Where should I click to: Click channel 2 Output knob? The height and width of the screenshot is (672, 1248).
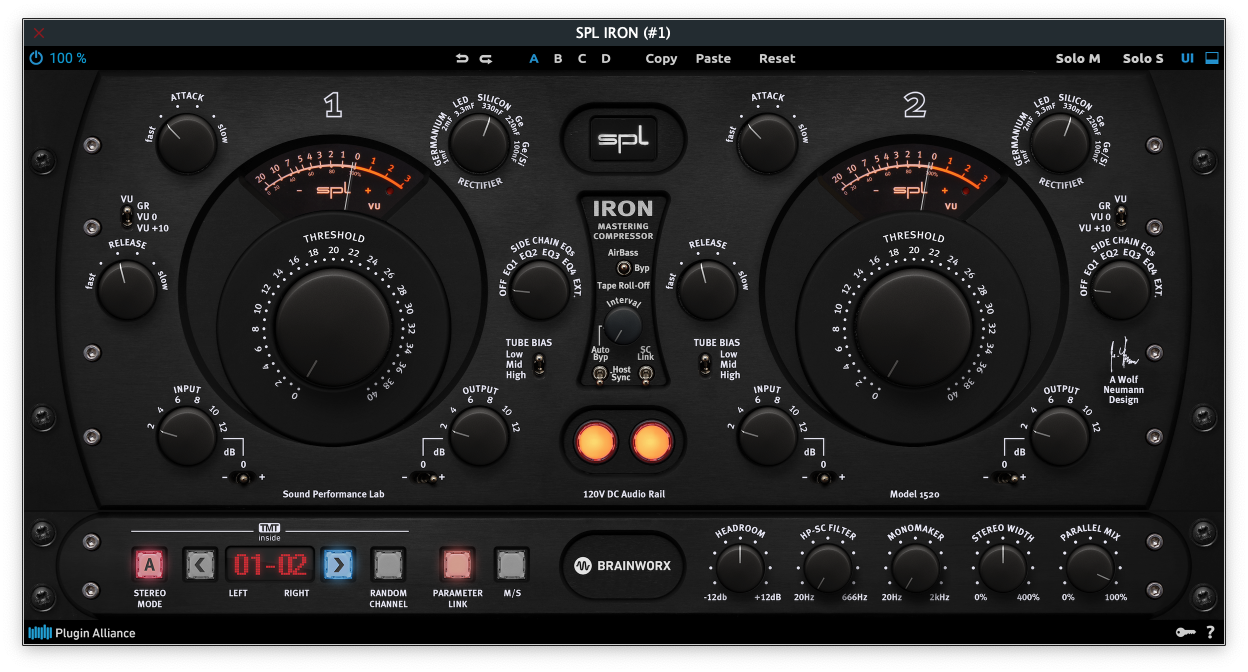[1061, 436]
